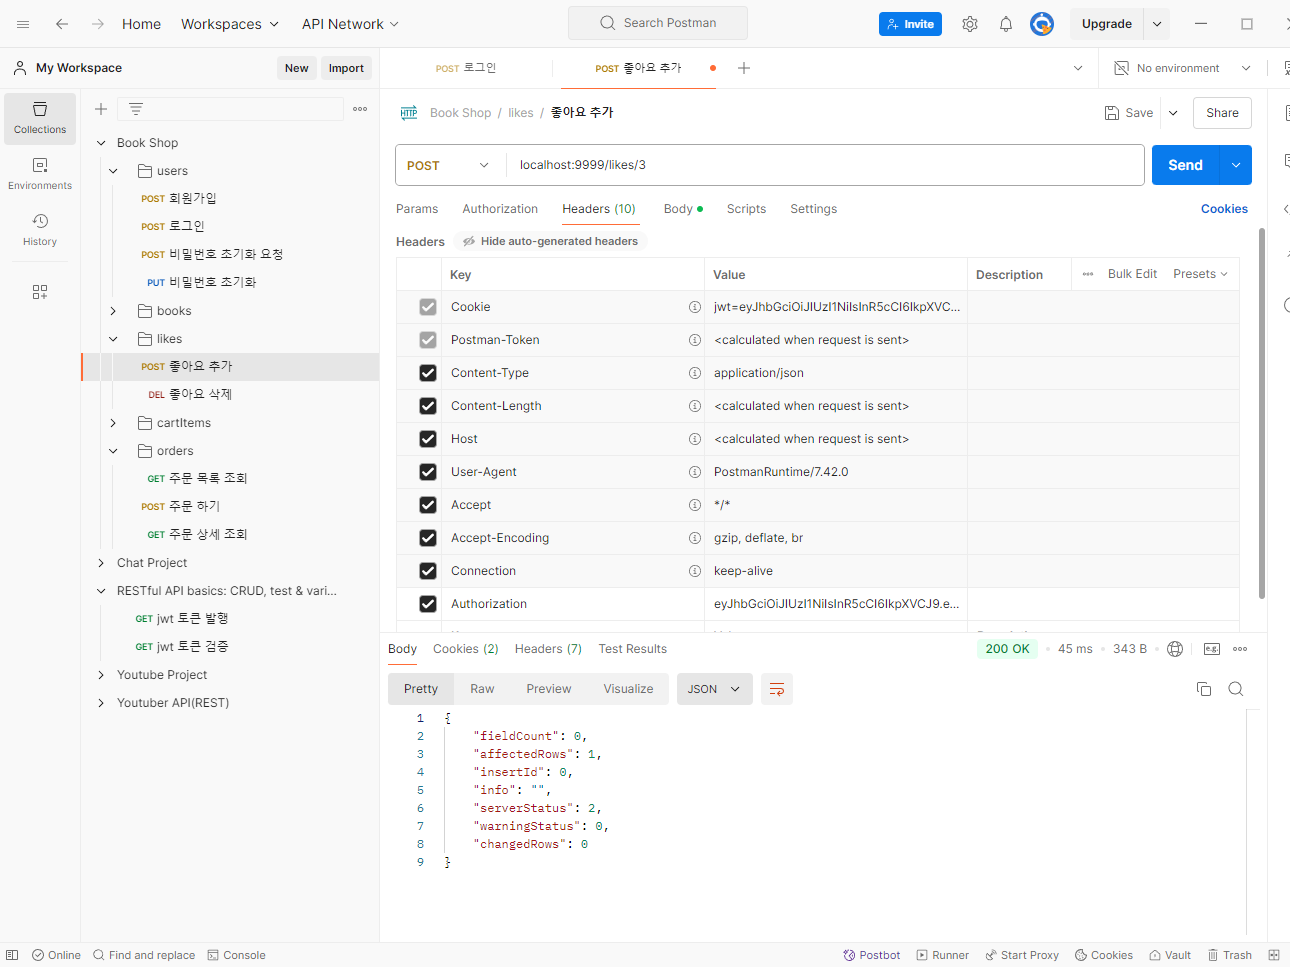Switch response view to Raw
Image resolution: width=1290 pixels, height=967 pixels.
482,689
